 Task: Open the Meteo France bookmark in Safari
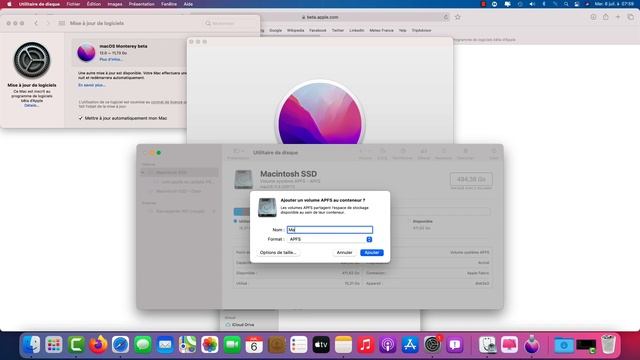[x=381, y=30]
